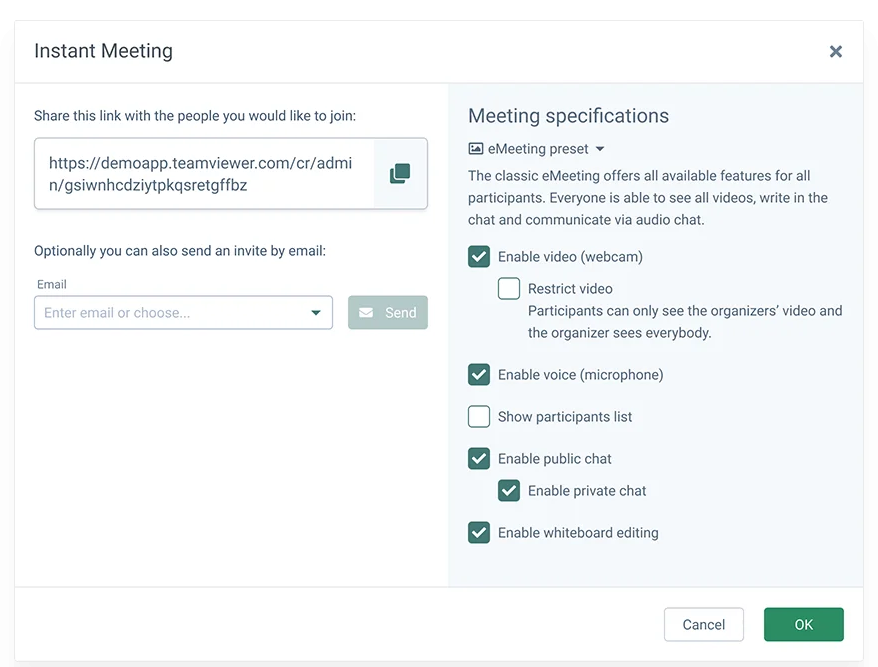Disable the Enable voice (microphone) option

(x=479, y=375)
